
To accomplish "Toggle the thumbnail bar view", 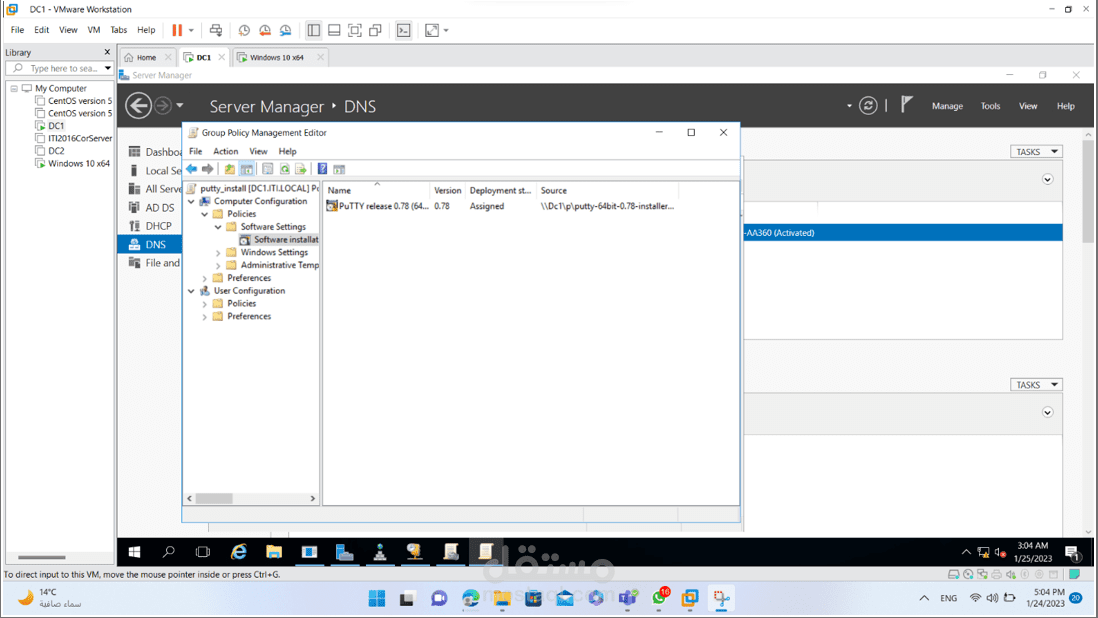I will (x=334, y=30).
